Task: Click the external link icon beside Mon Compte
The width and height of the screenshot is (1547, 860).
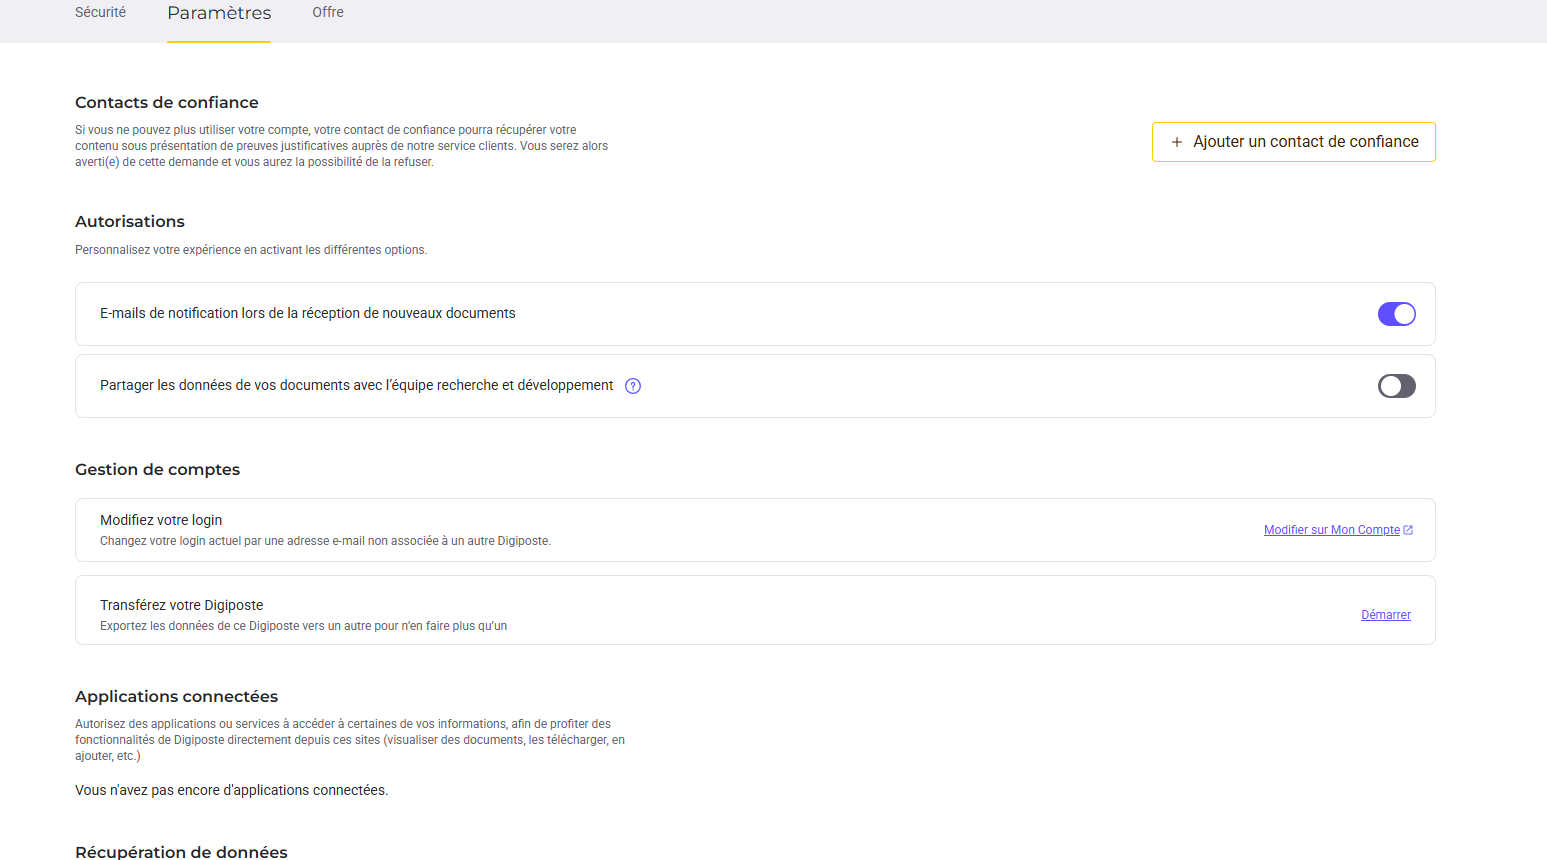Action: pyautogui.click(x=1408, y=530)
